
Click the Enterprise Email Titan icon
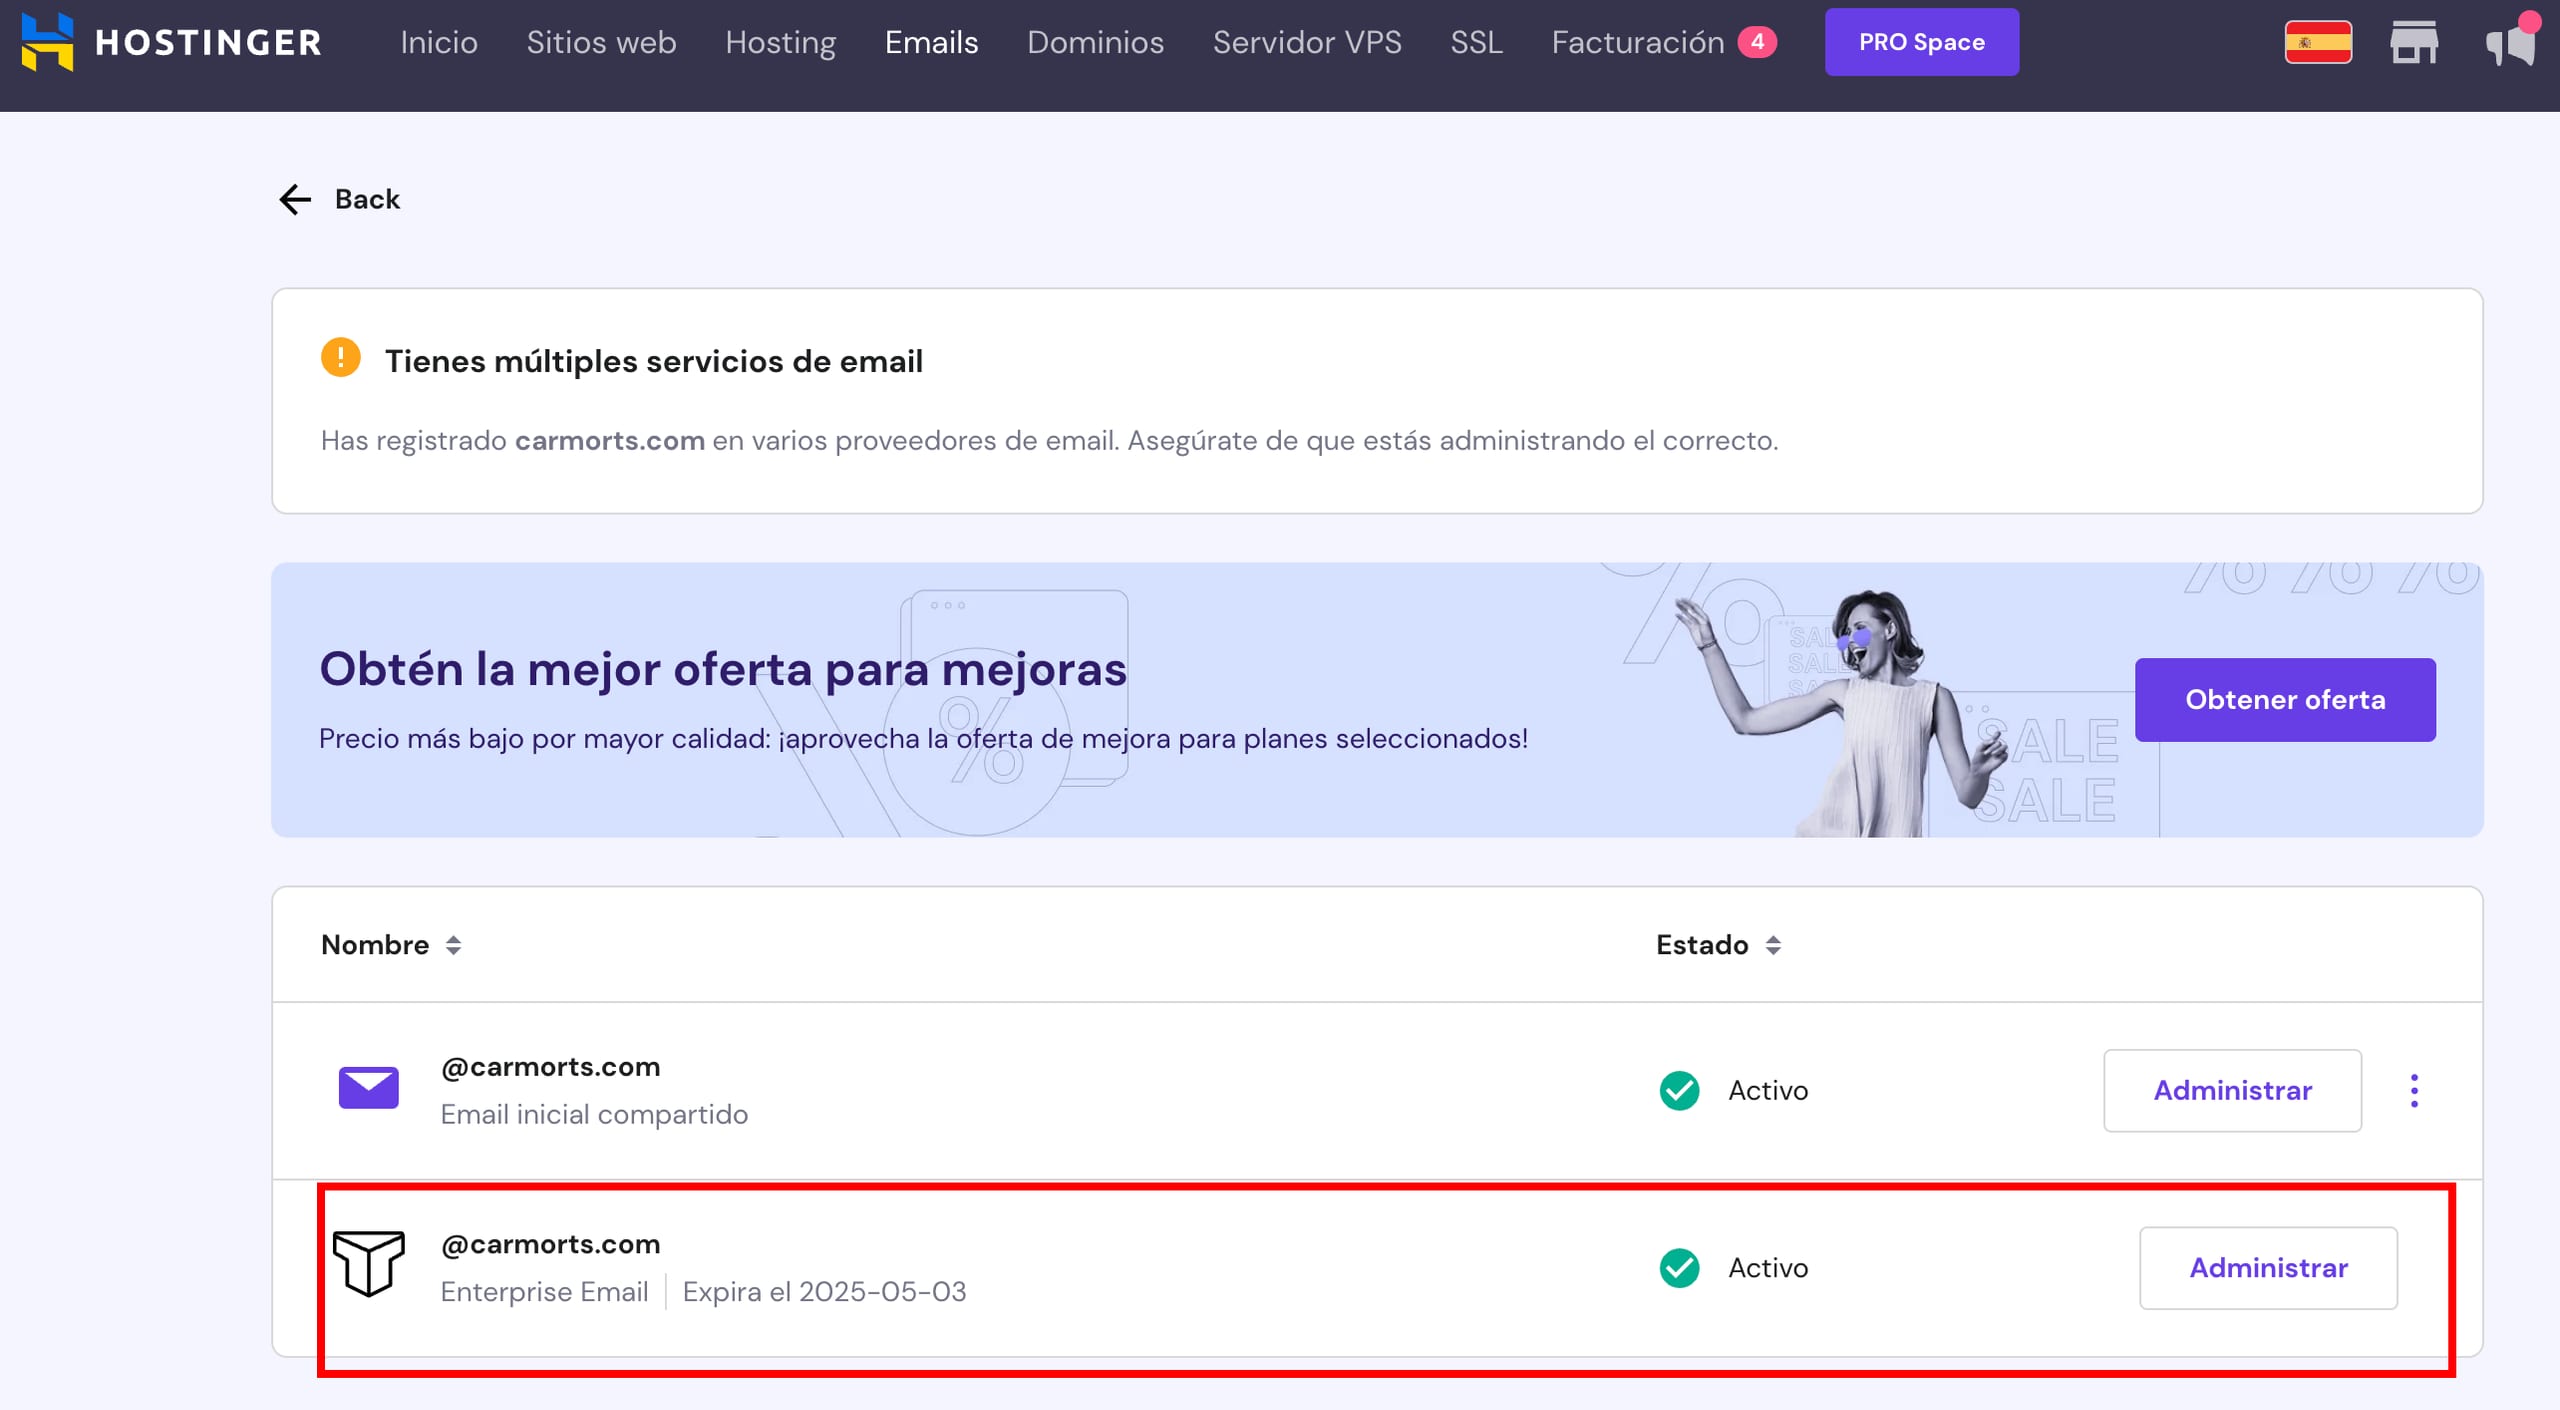368,1264
